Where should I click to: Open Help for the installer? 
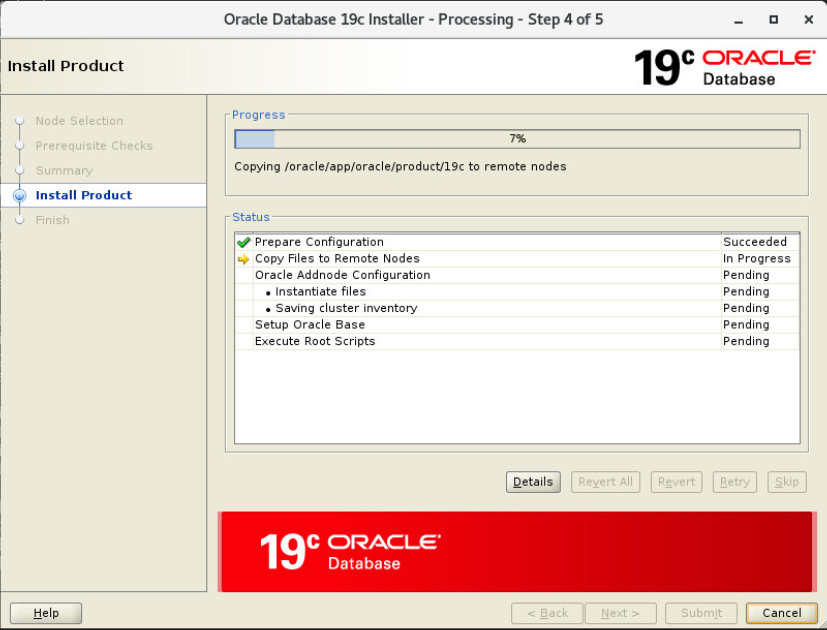point(46,613)
